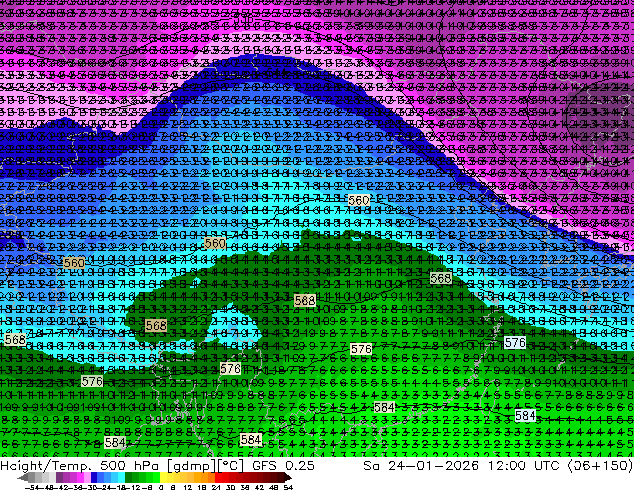Click the 568 contour label at the left edge
The image size is (634, 490).
[x=15, y=339]
